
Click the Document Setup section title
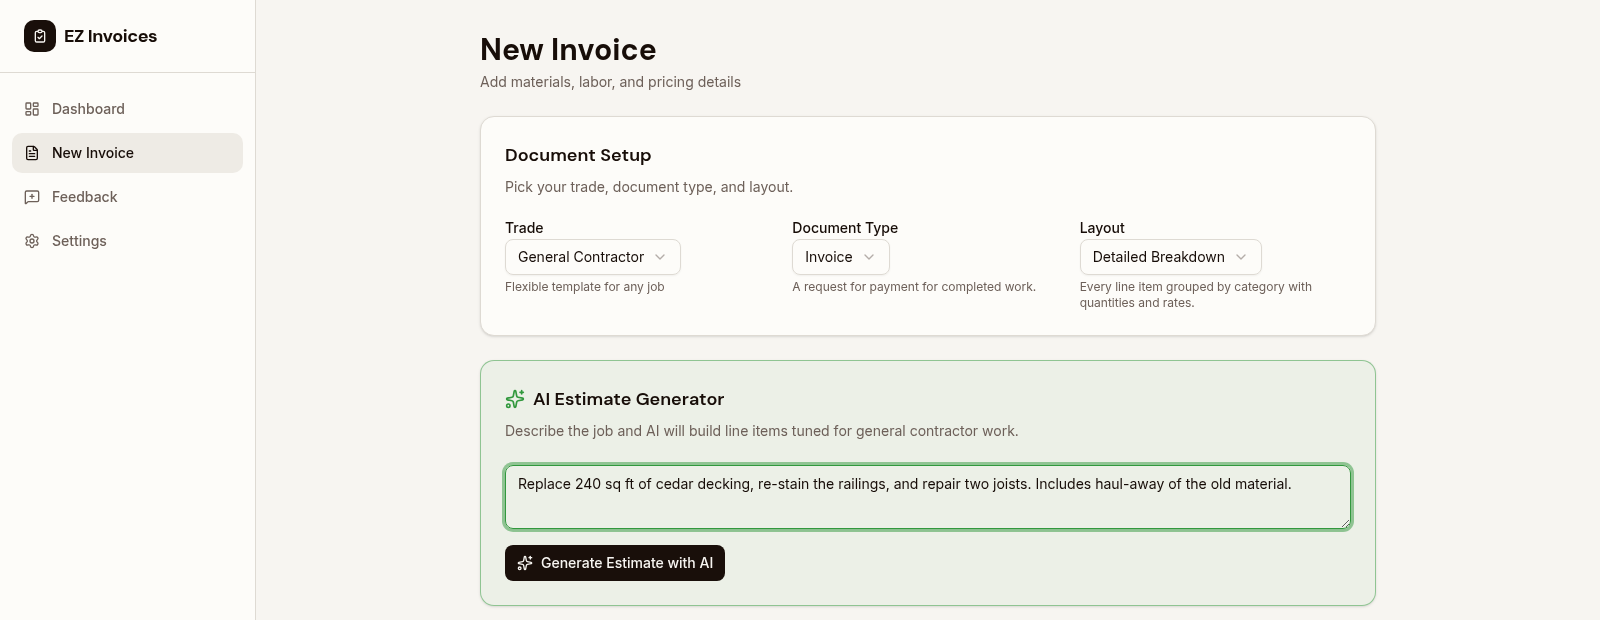pos(578,155)
